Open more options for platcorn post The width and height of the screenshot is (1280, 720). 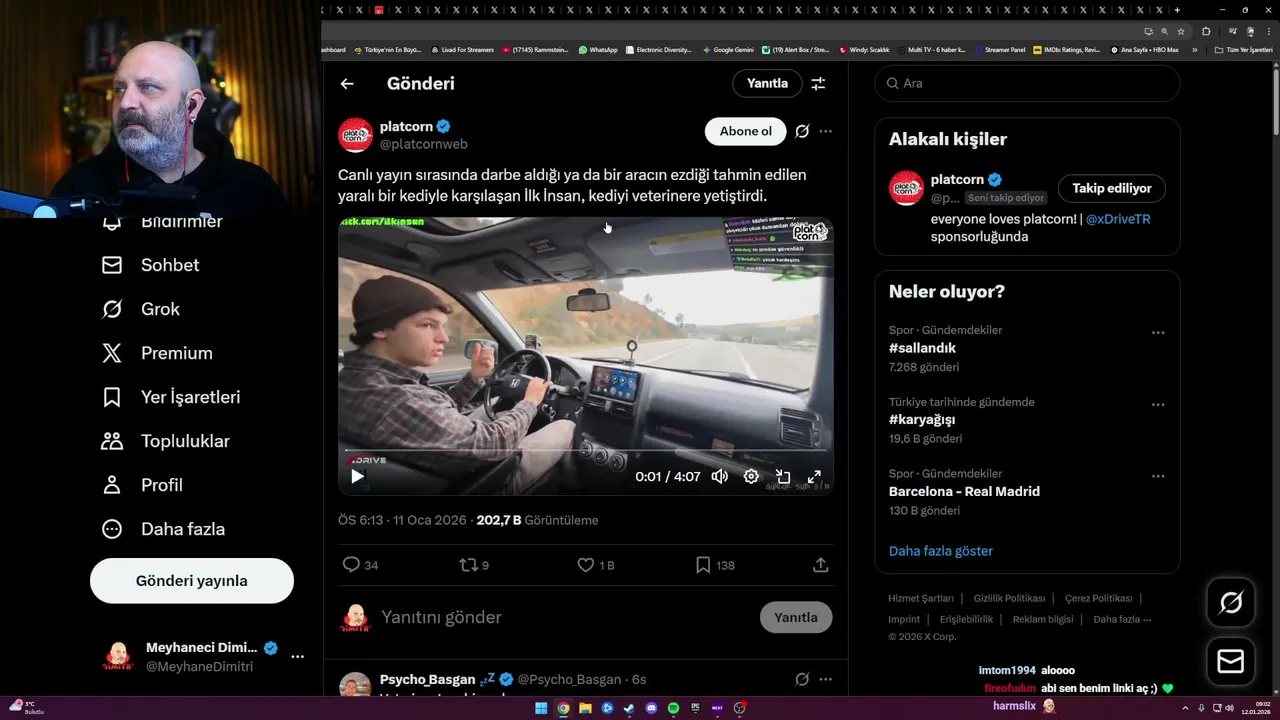[x=825, y=131]
